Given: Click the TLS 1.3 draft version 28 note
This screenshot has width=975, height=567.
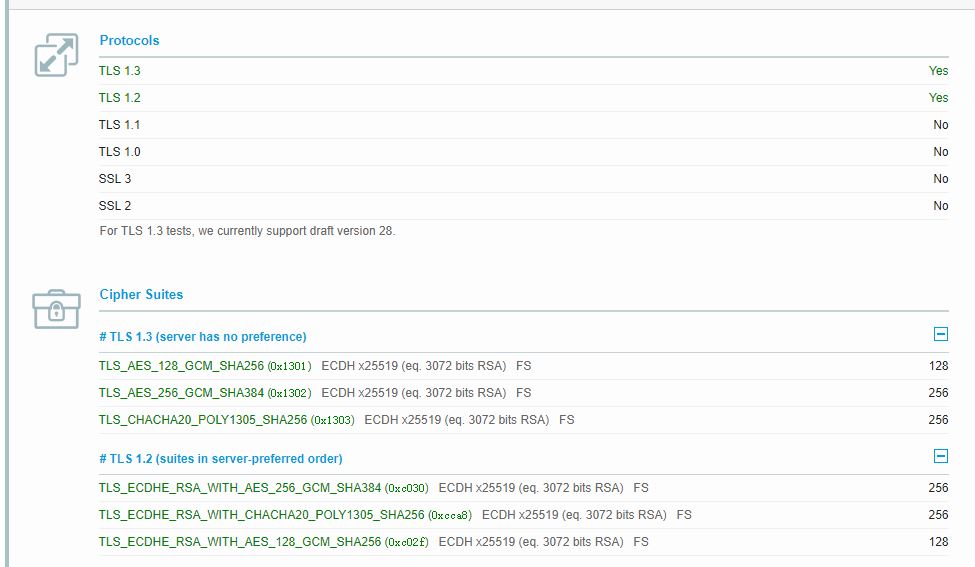Looking at the screenshot, I should 247,231.
